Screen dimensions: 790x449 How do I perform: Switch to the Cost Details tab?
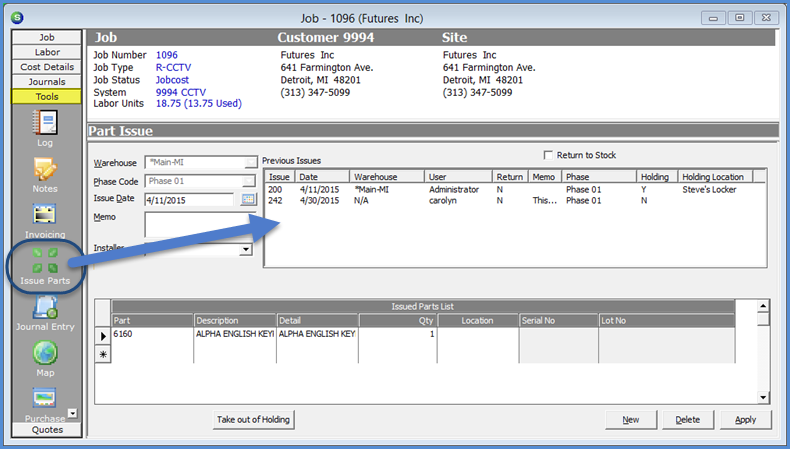(47, 67)
